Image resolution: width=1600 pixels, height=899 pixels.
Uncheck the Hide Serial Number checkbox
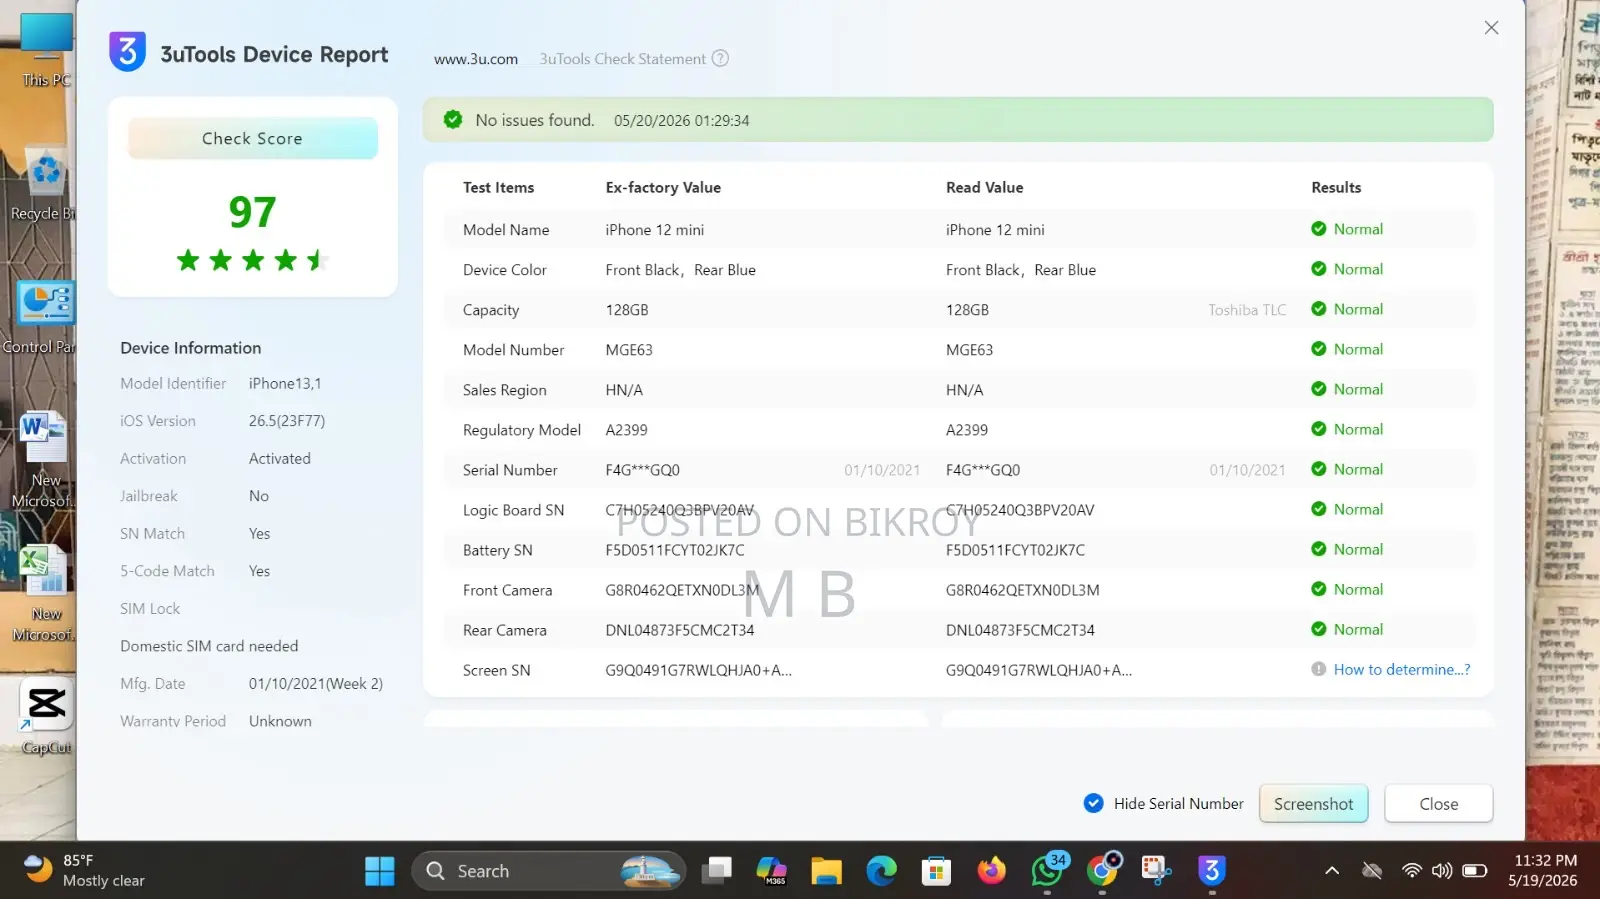coord(1093,803)
